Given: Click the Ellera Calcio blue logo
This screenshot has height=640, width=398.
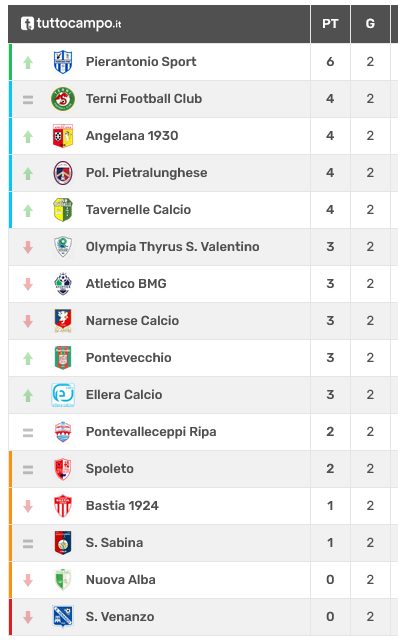Looking at the screenshot, I should [x=63, y=395].
